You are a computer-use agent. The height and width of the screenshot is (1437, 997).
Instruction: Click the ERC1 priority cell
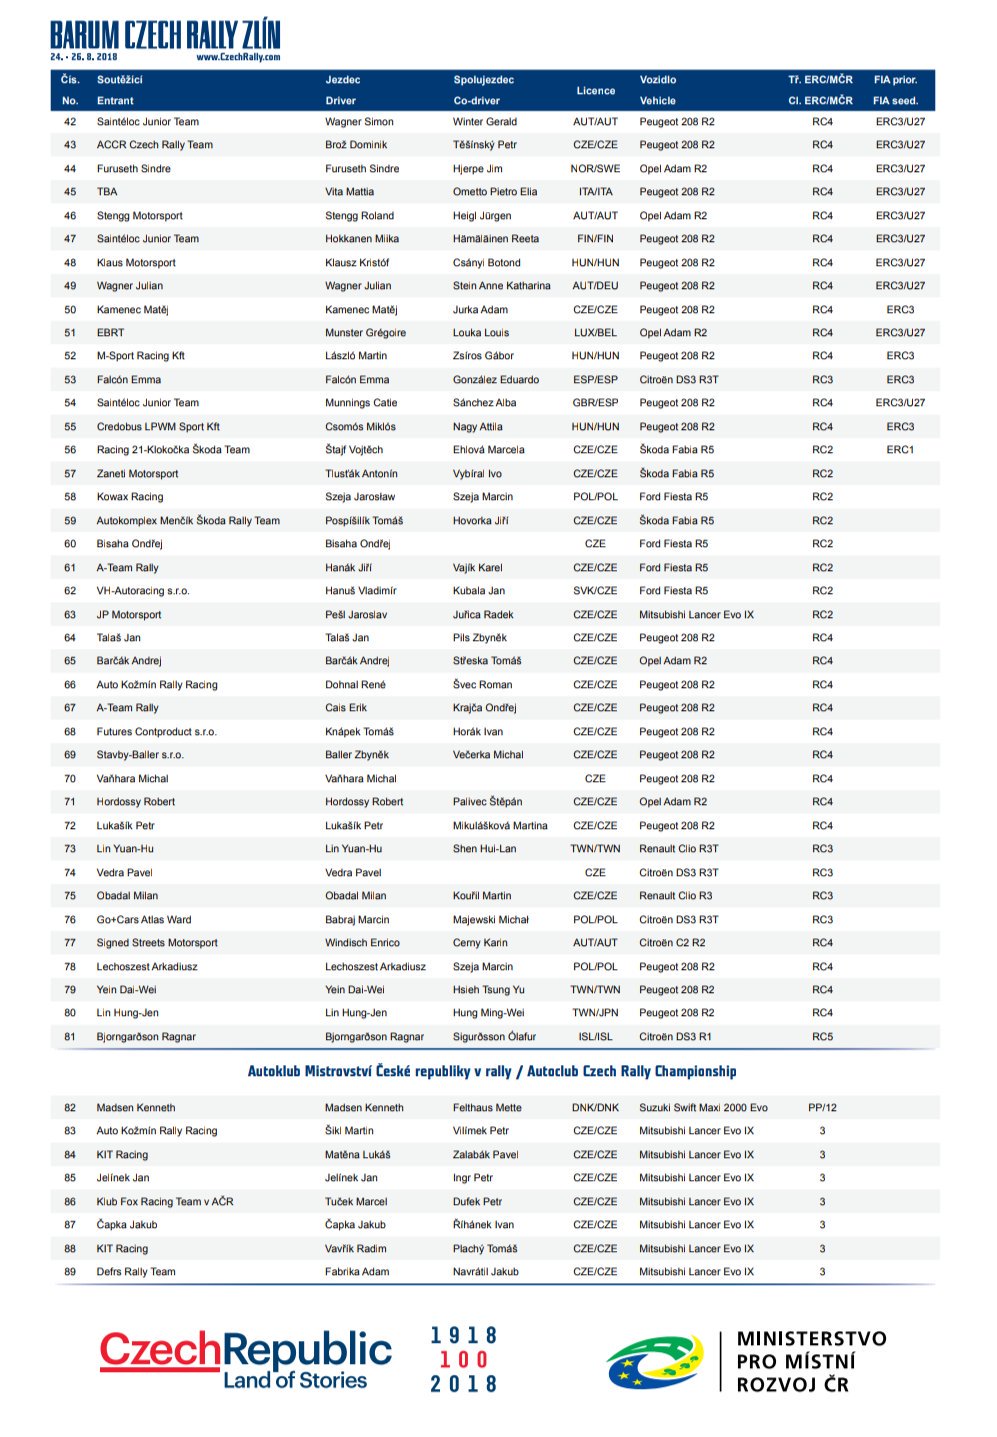[900, 450]
